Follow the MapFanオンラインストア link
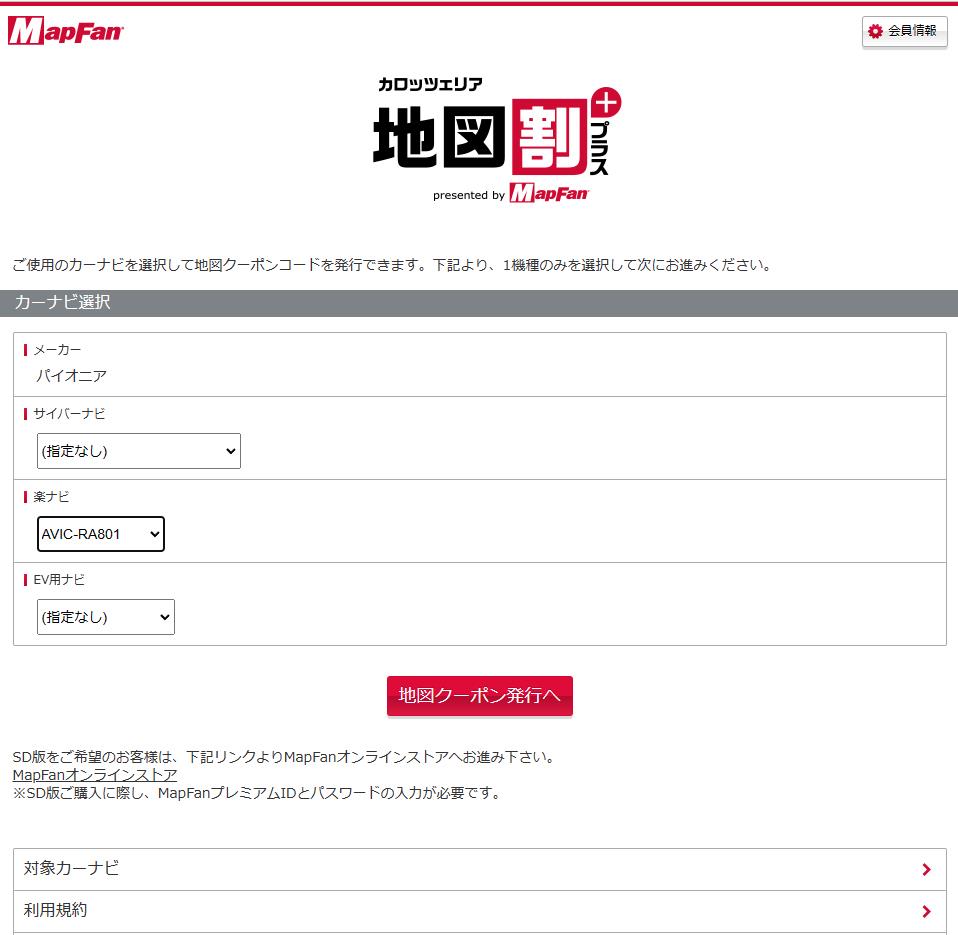The image size is (958, 935). coord(95,775)
